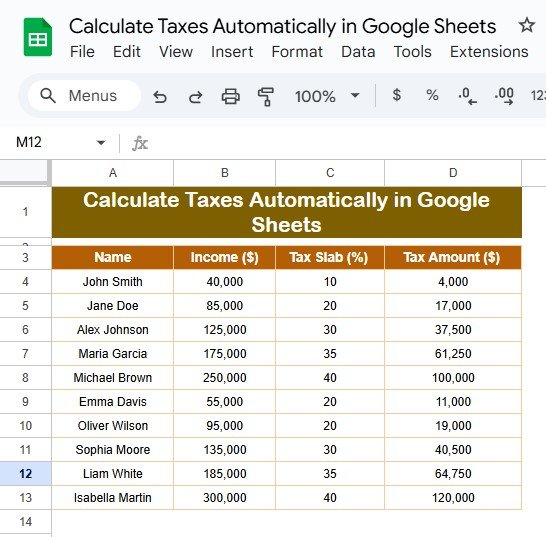
Task: Click John Smith's tax slab cell 10
Action: [x=330, y=281]
